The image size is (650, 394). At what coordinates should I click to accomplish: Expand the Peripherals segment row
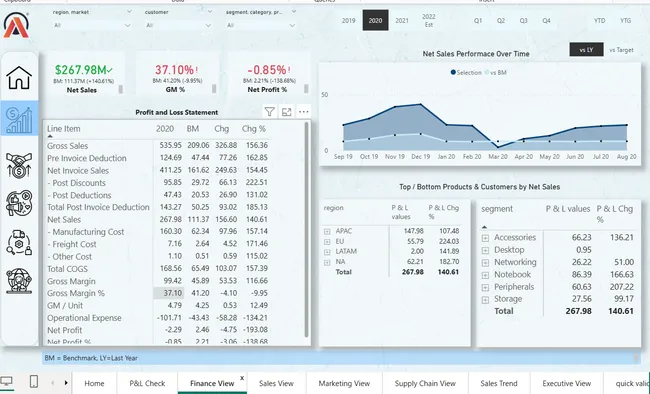pos(485,287)
